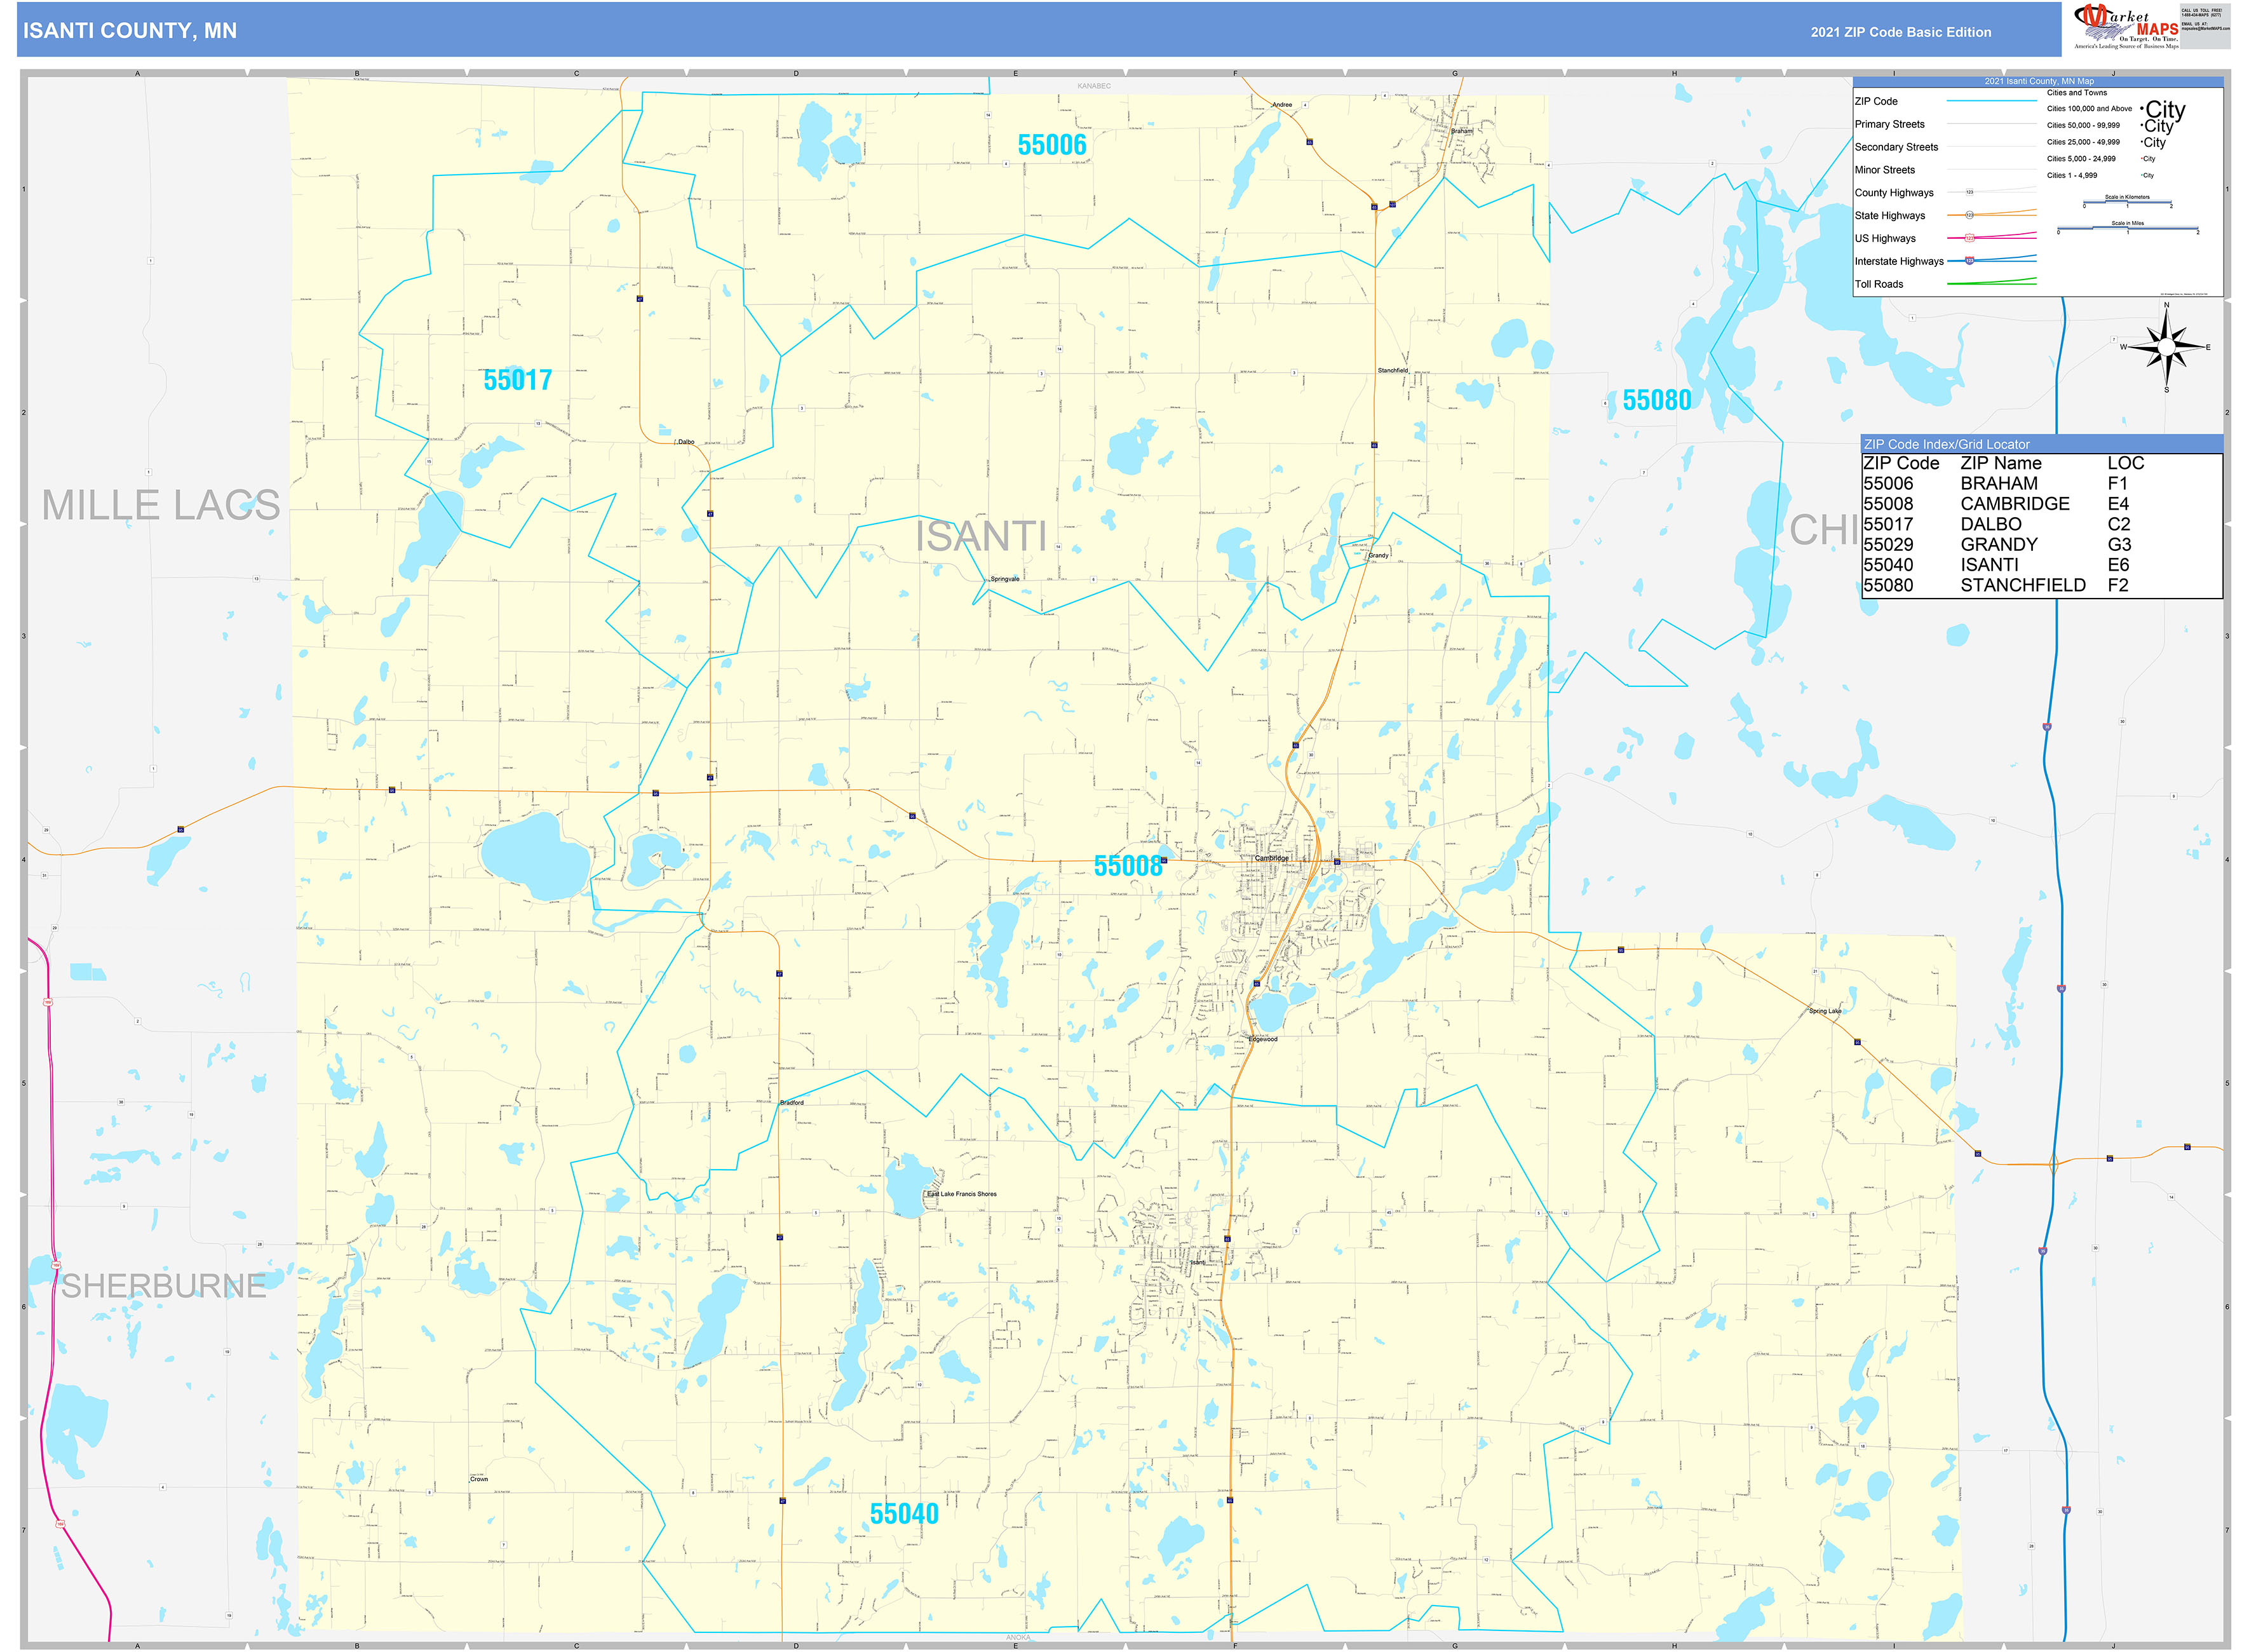This screenshot has width=2242, height=1652.
Task: Click the toll-free number 1-888-434-MAPS
Action: tap(2201, 15)
